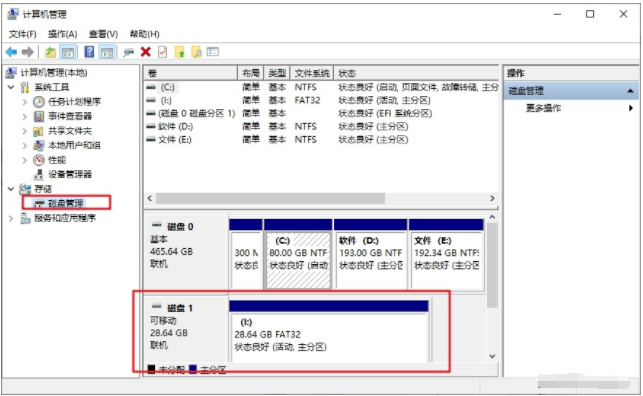Click the horizontal scrollbar right arrow
This screenshot has height=396, width=643.
coord(492,198)
